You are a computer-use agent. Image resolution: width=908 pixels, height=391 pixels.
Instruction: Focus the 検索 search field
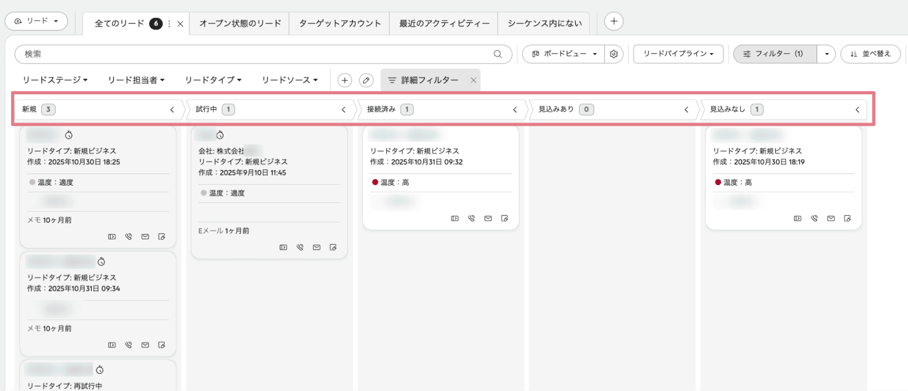click(263, 54)
